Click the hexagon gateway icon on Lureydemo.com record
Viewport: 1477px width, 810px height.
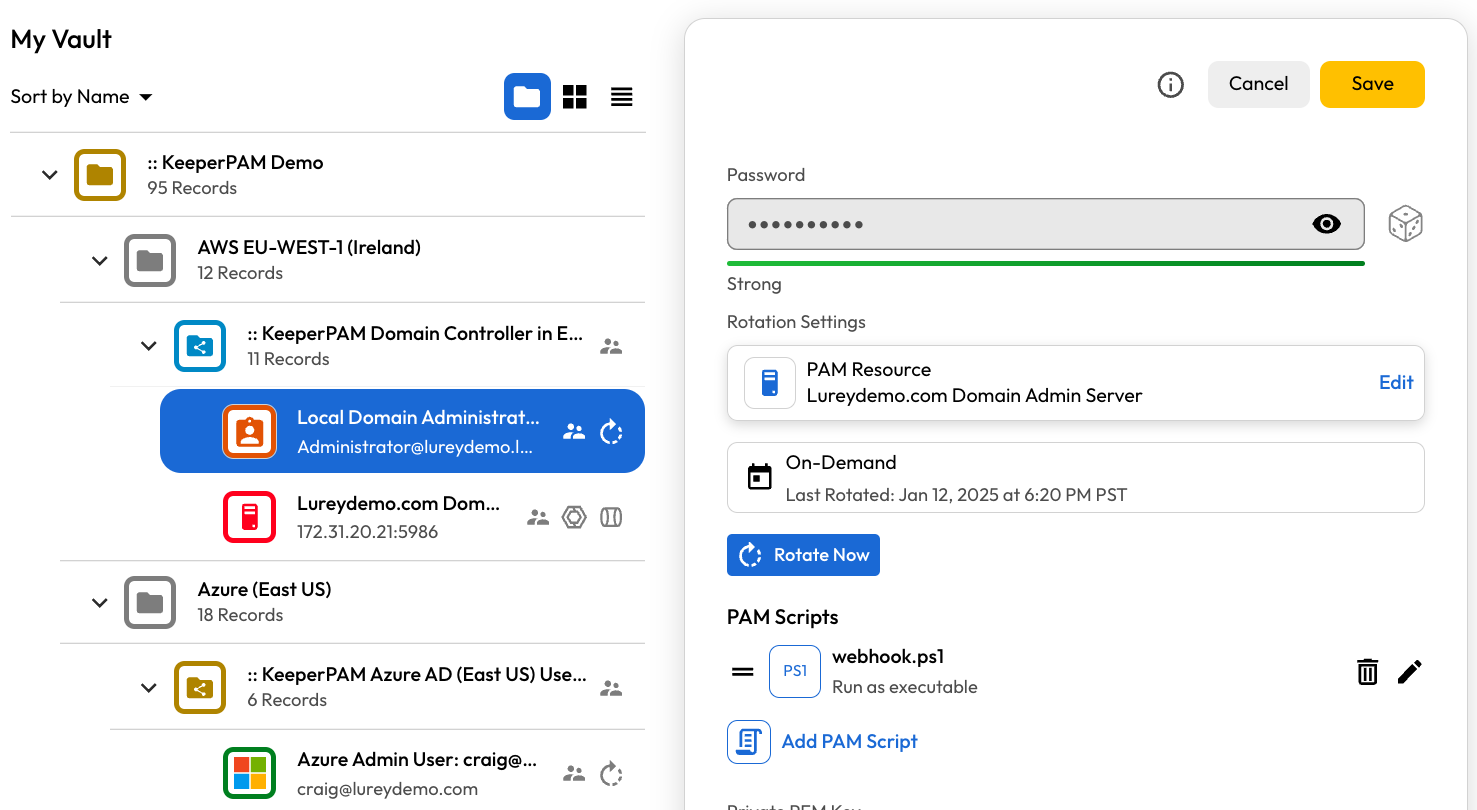574,517
